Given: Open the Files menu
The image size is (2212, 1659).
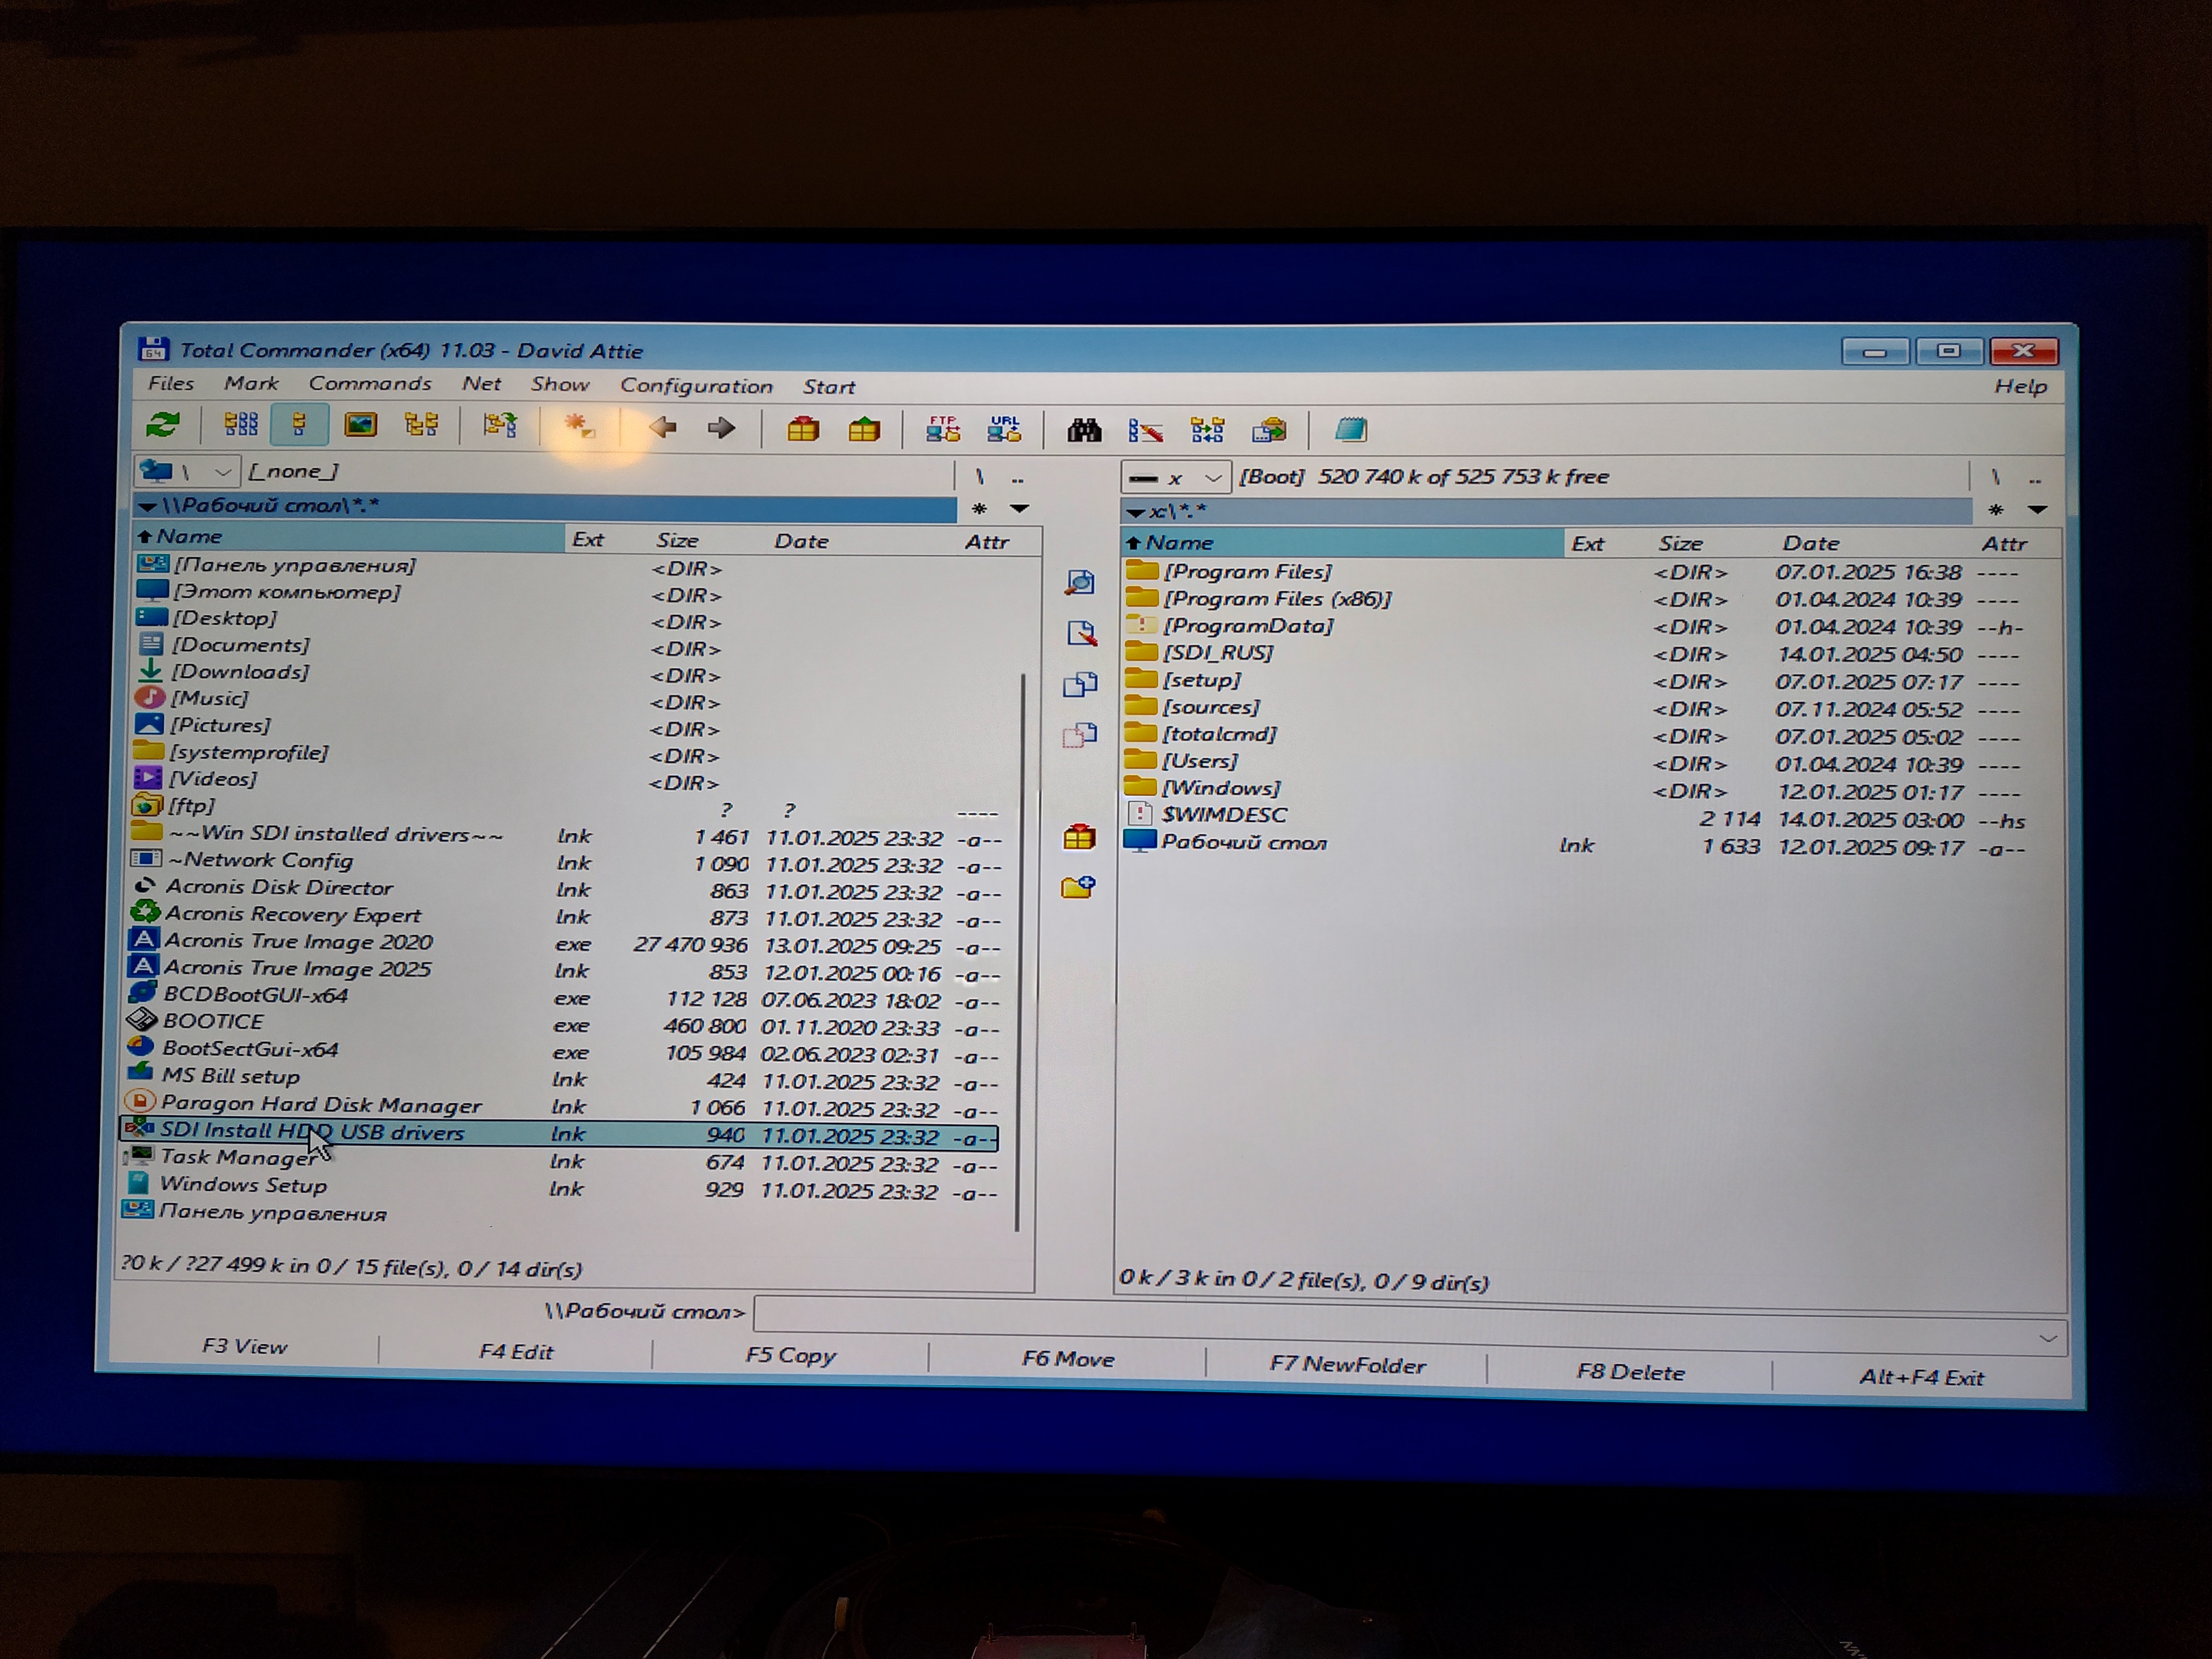Looking at the screenshot, I should coord(171,383).
